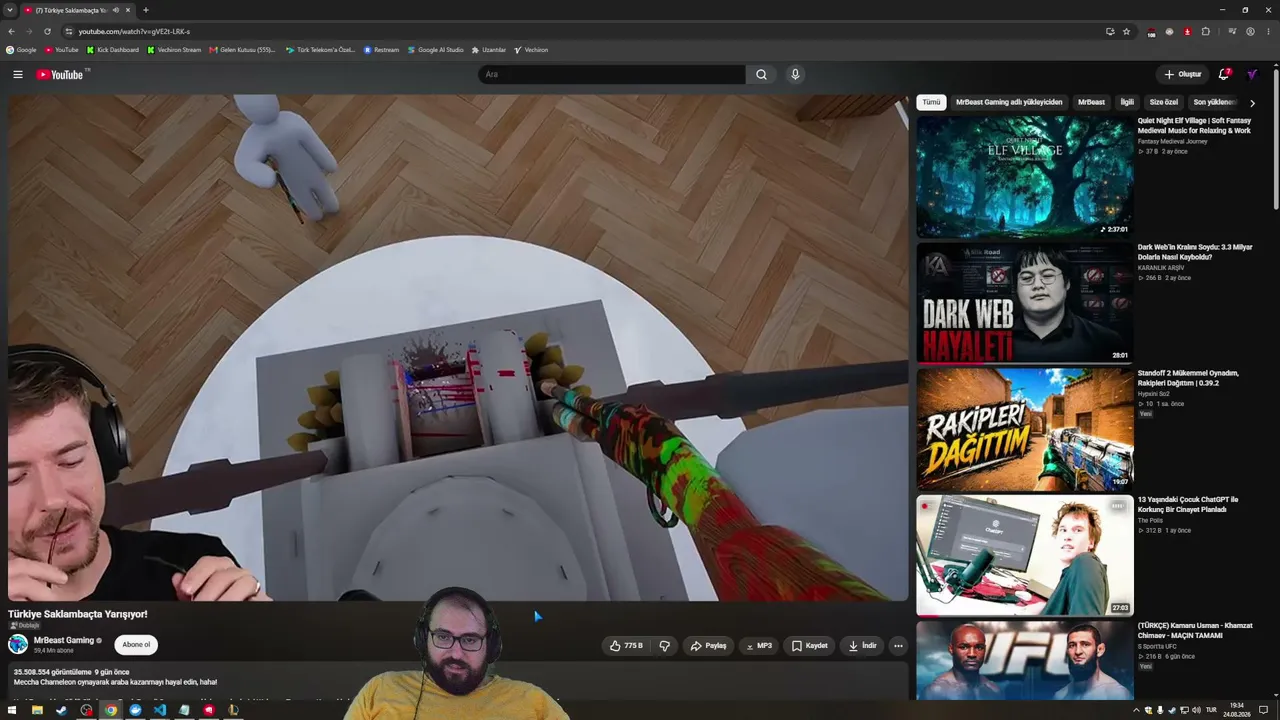Select the İlgili filter chip
The image size is (1280, 720).
point(1127,102)
